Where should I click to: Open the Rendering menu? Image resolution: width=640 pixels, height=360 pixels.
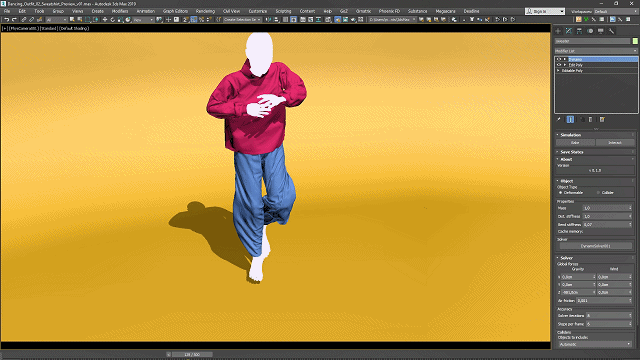pos(205,11)
